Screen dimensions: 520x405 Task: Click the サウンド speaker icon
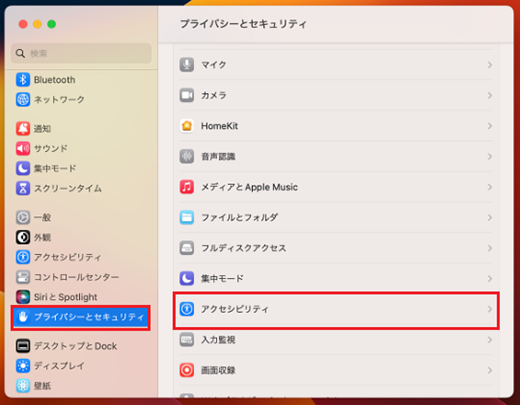(x=23, y=148)
